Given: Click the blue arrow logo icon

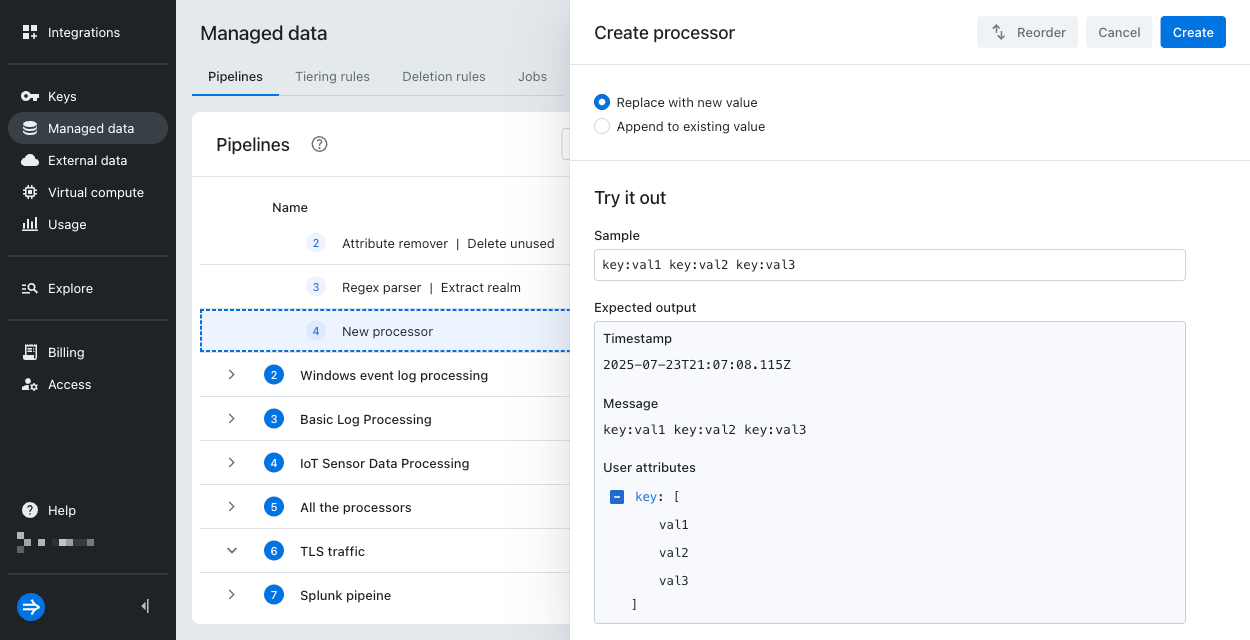Looking at the screenshot, I should 31,606.
